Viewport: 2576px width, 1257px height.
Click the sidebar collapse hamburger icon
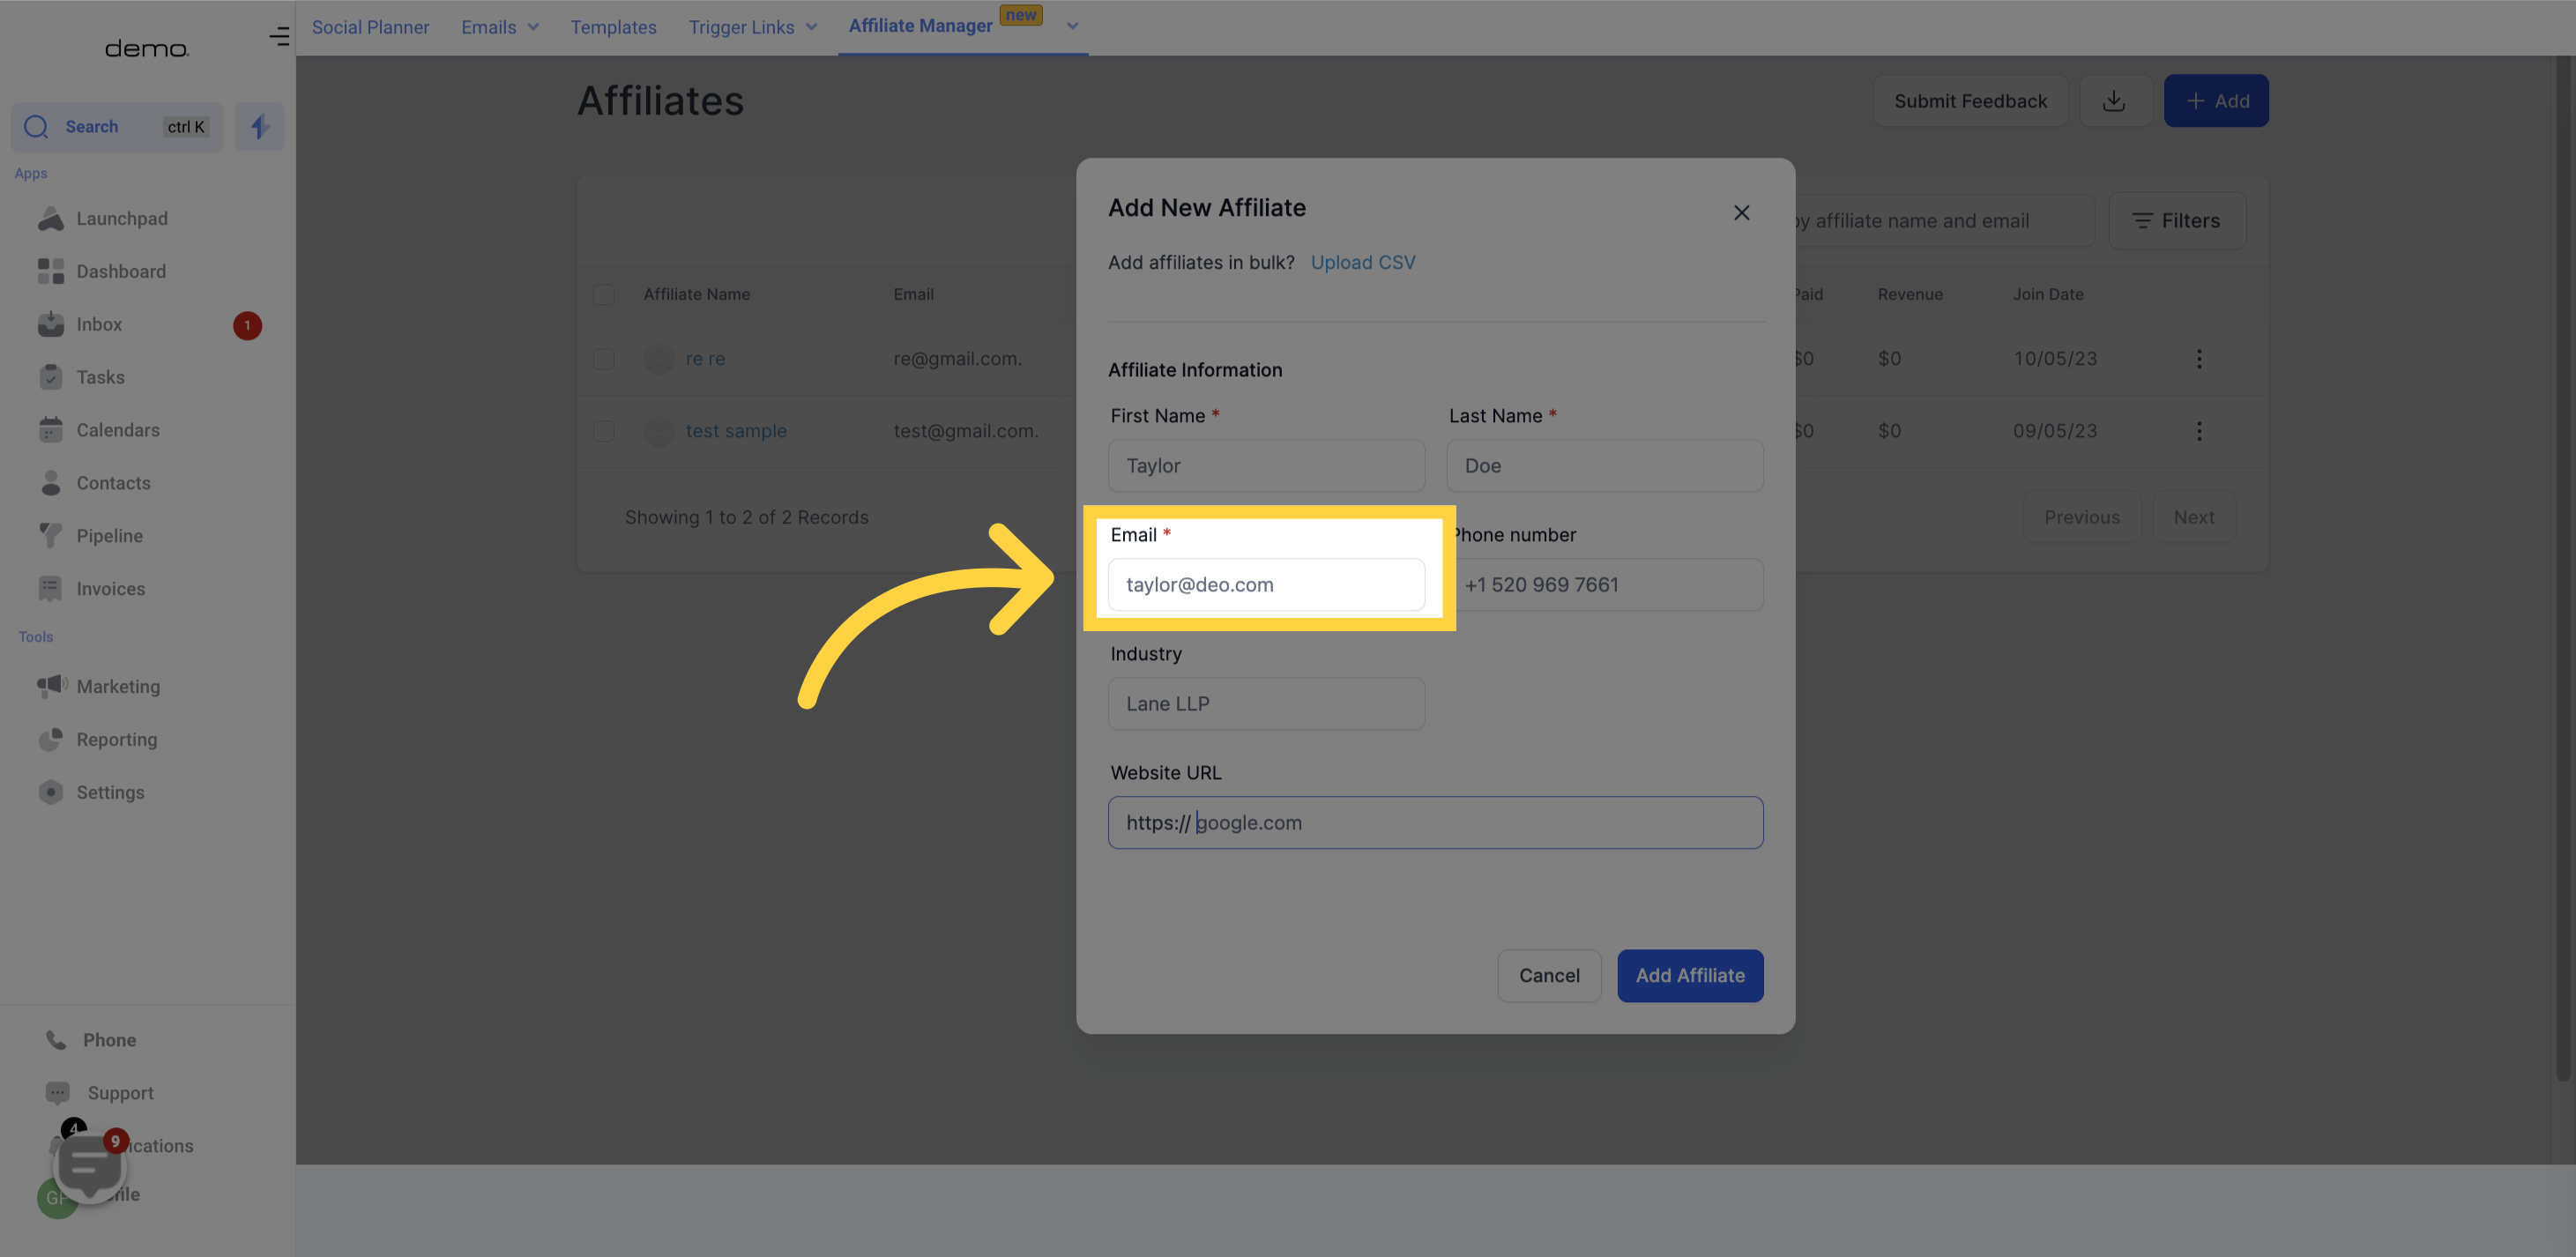click(279, 37)
